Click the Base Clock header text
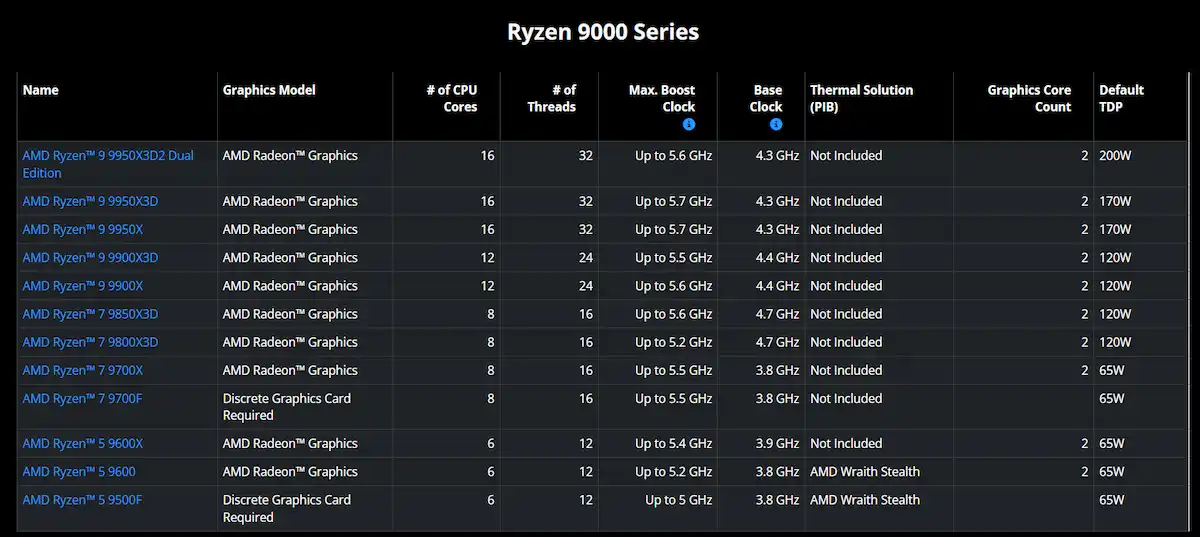The height and width of the screenshot is (537, 1200). pyautogui.click(x=766, y=98)
